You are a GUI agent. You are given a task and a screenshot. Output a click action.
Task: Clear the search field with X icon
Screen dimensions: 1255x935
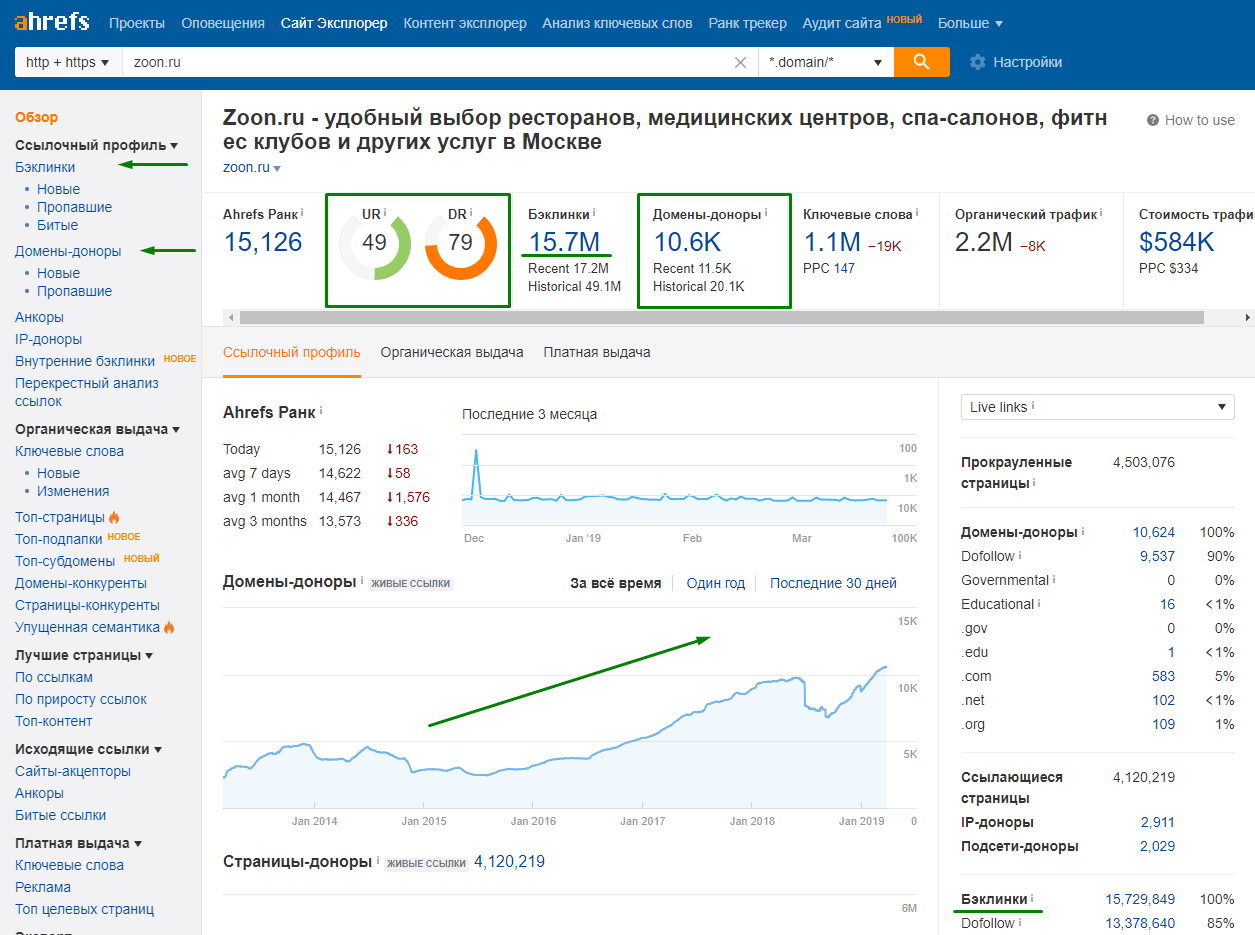(740, 62)
